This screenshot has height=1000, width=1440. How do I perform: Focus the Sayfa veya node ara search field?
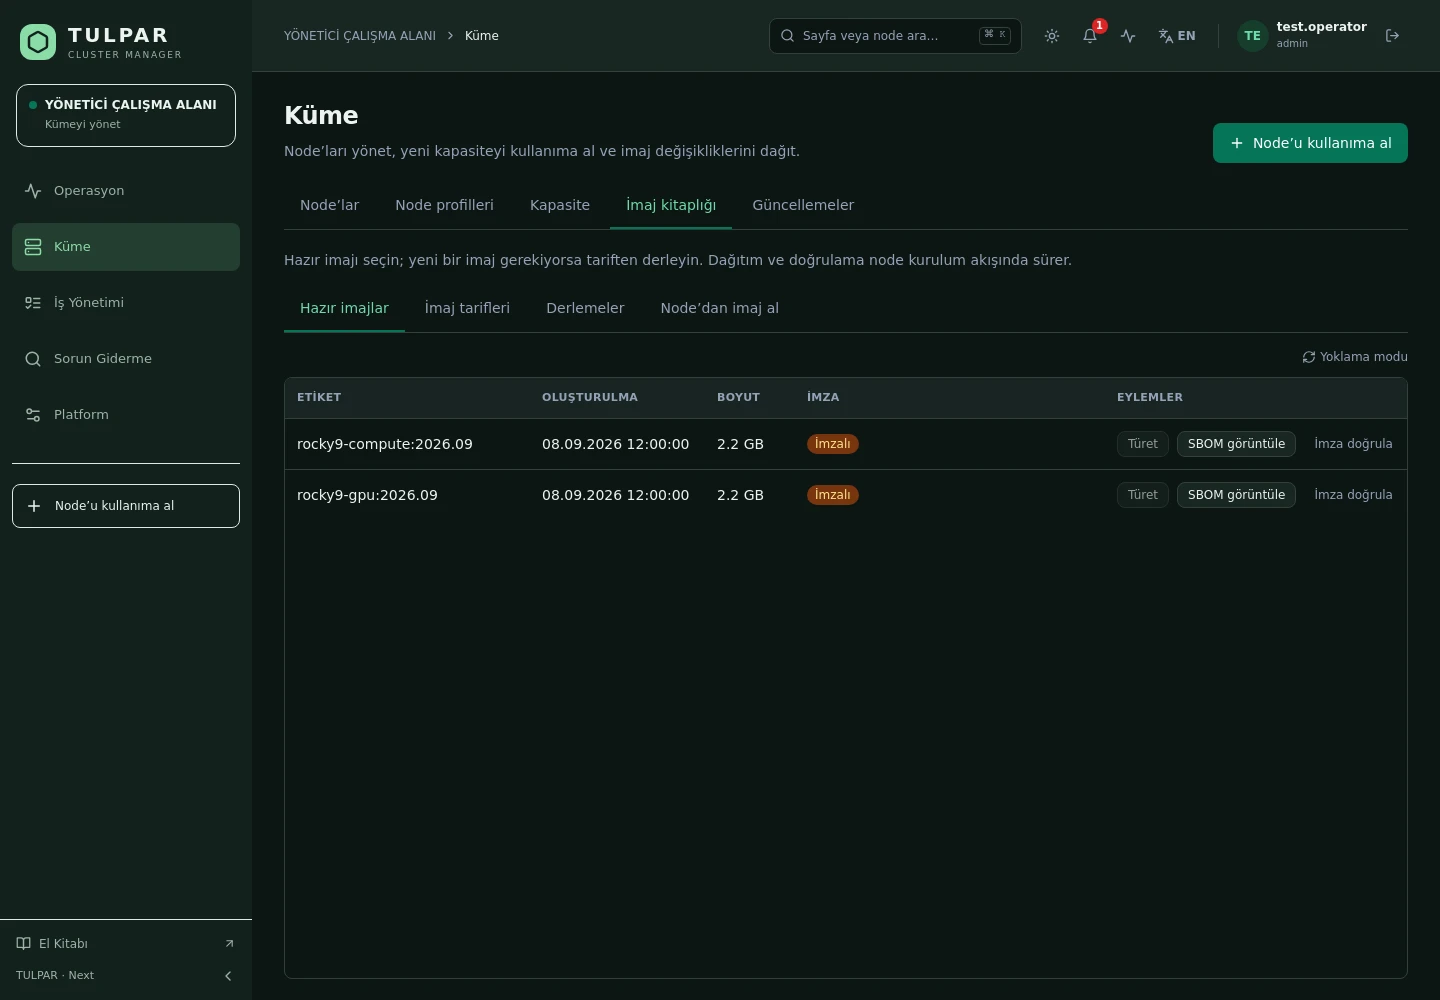[895, 36]
